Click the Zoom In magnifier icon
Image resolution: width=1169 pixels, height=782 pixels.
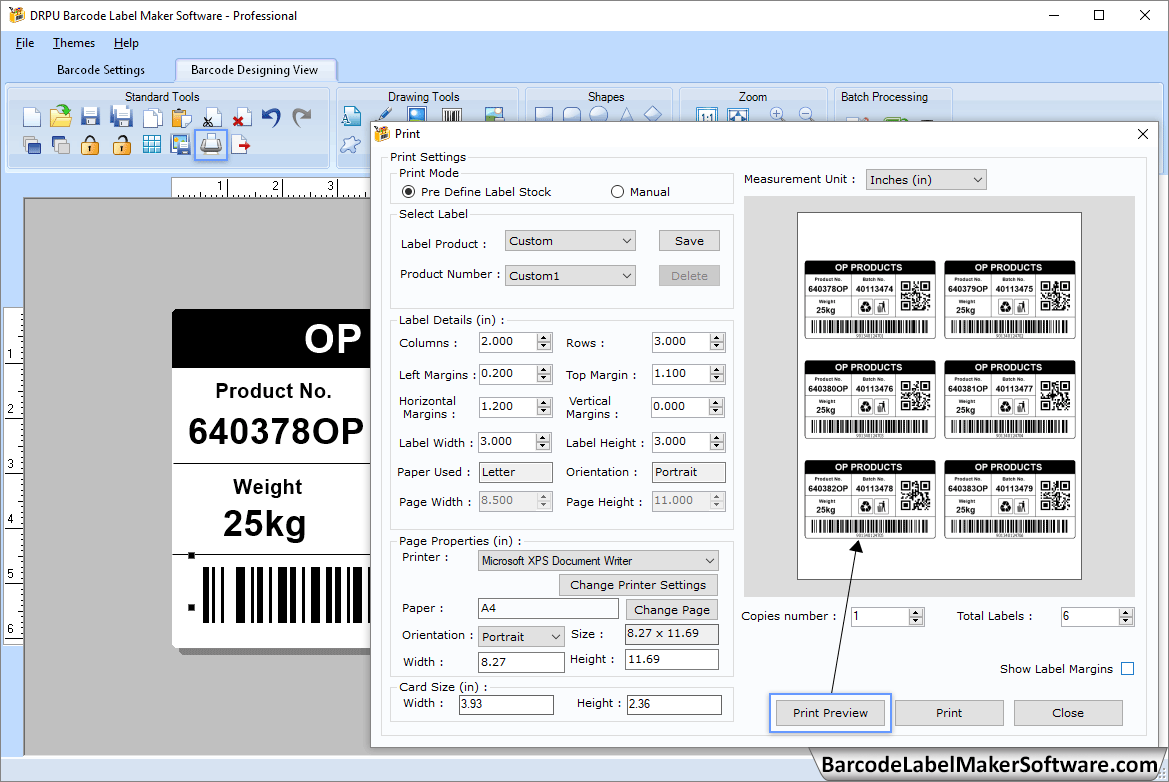[777, 113]
